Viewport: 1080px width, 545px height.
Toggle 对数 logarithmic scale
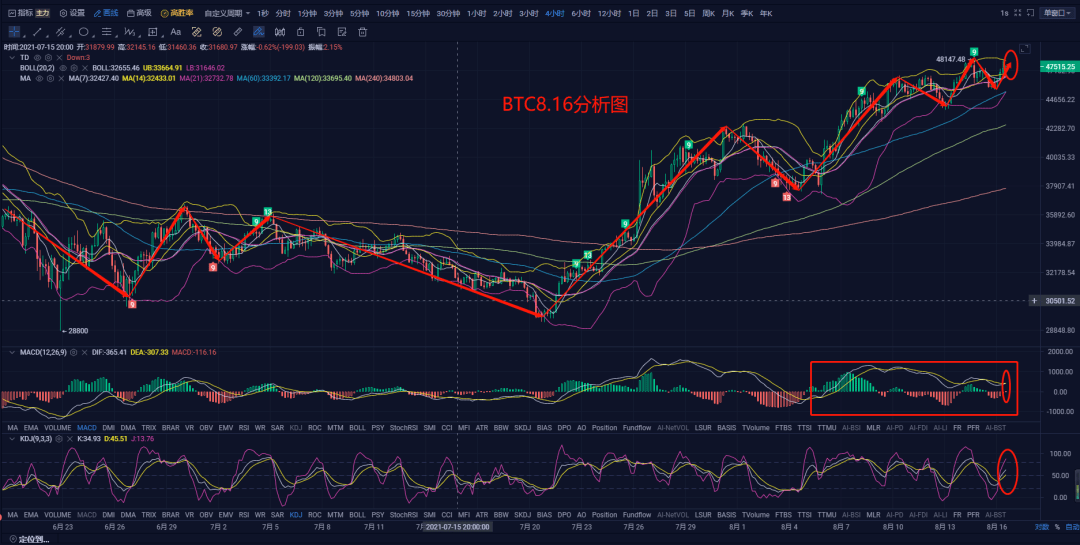tap(1041, 527)
